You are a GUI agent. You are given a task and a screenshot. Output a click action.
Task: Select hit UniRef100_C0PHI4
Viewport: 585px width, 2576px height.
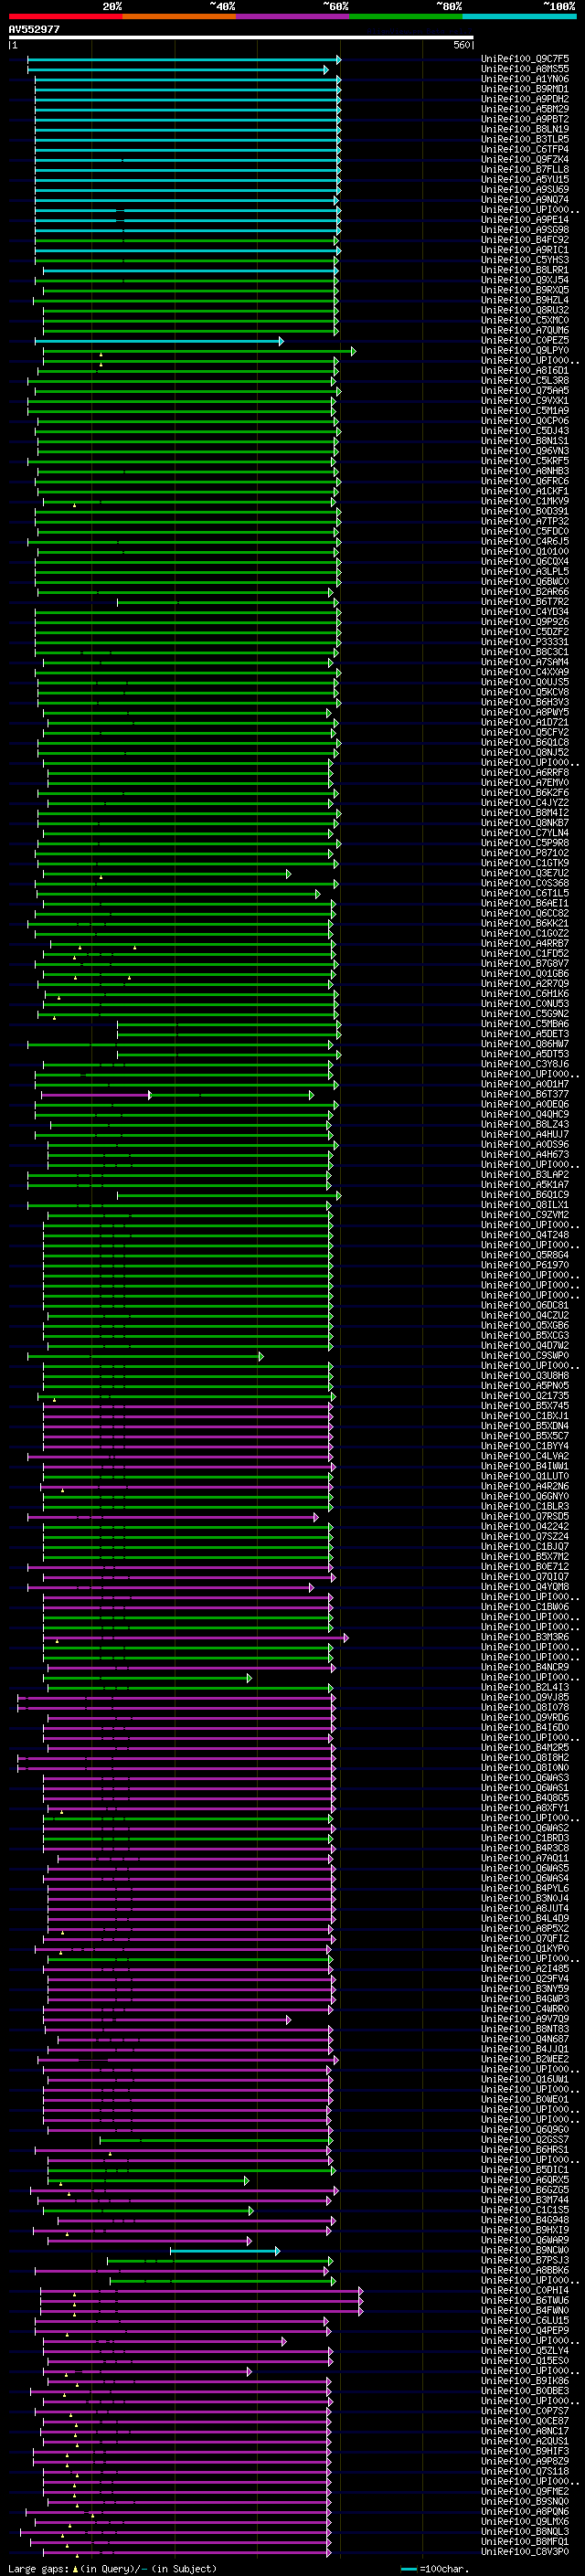tap(525, 2290)
